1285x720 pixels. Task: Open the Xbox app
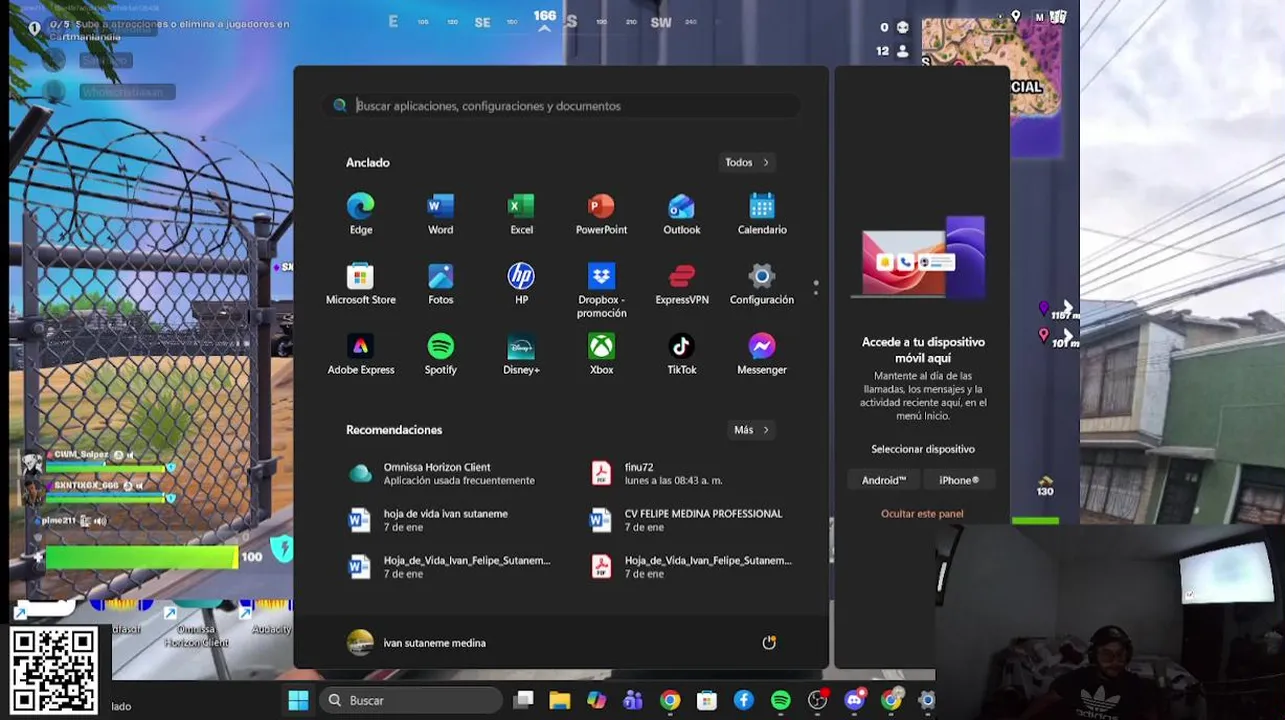pos(601,354)
